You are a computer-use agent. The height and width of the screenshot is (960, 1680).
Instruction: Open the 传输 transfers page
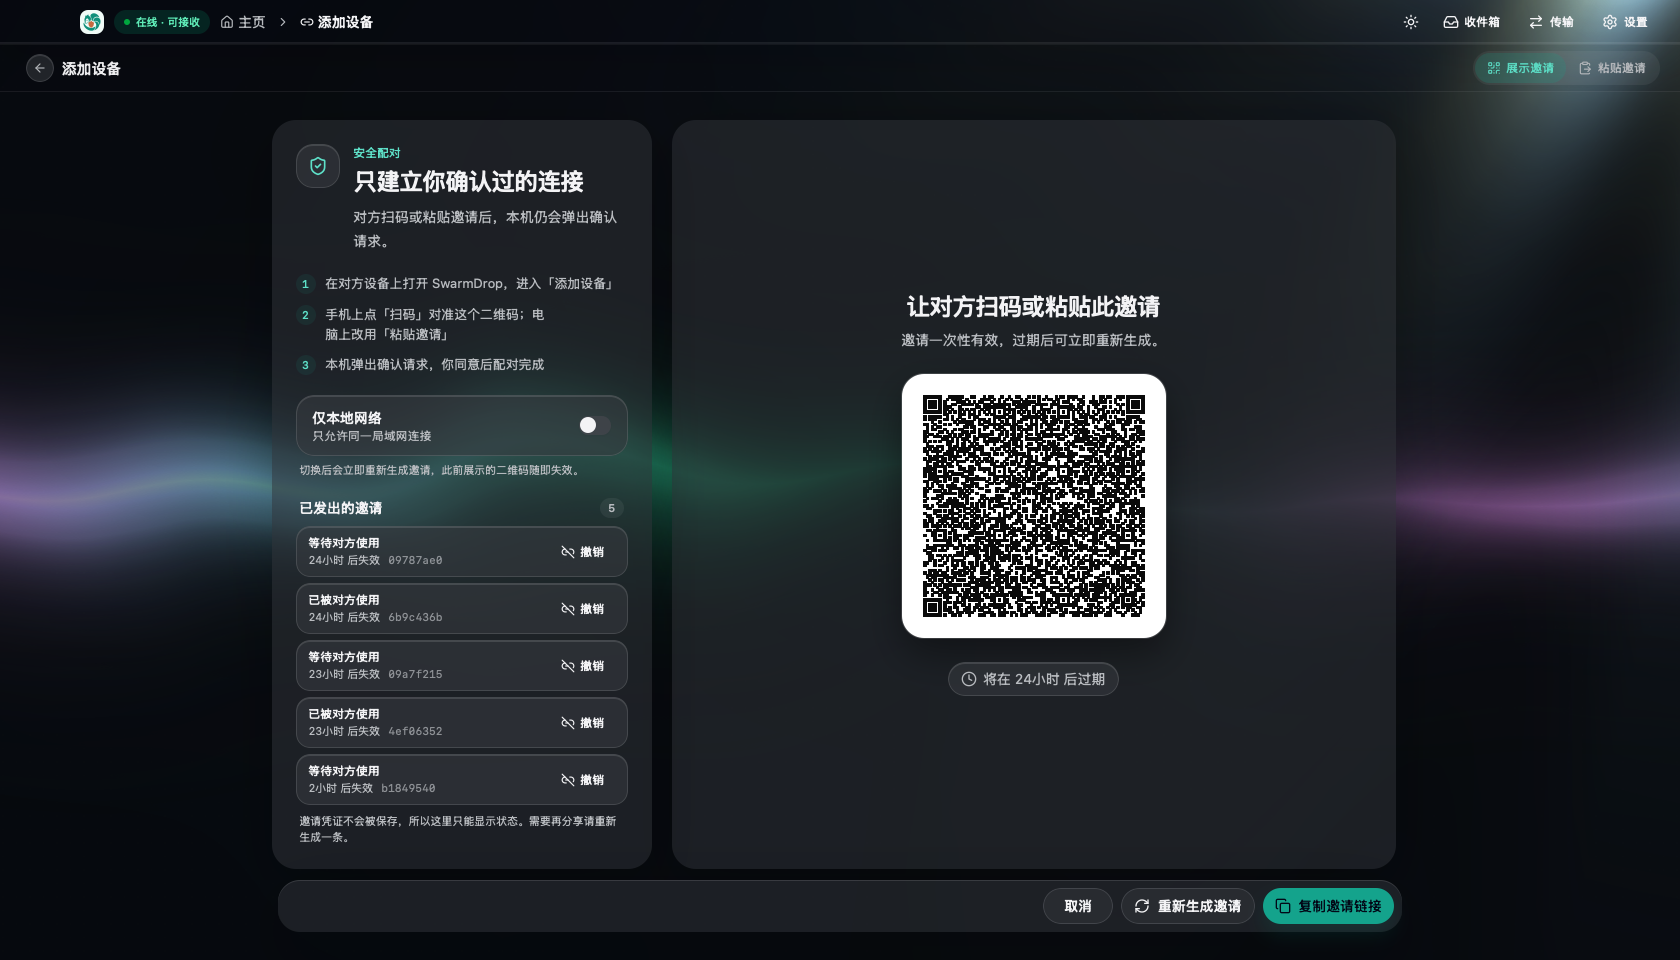[x=1551, y=22]
